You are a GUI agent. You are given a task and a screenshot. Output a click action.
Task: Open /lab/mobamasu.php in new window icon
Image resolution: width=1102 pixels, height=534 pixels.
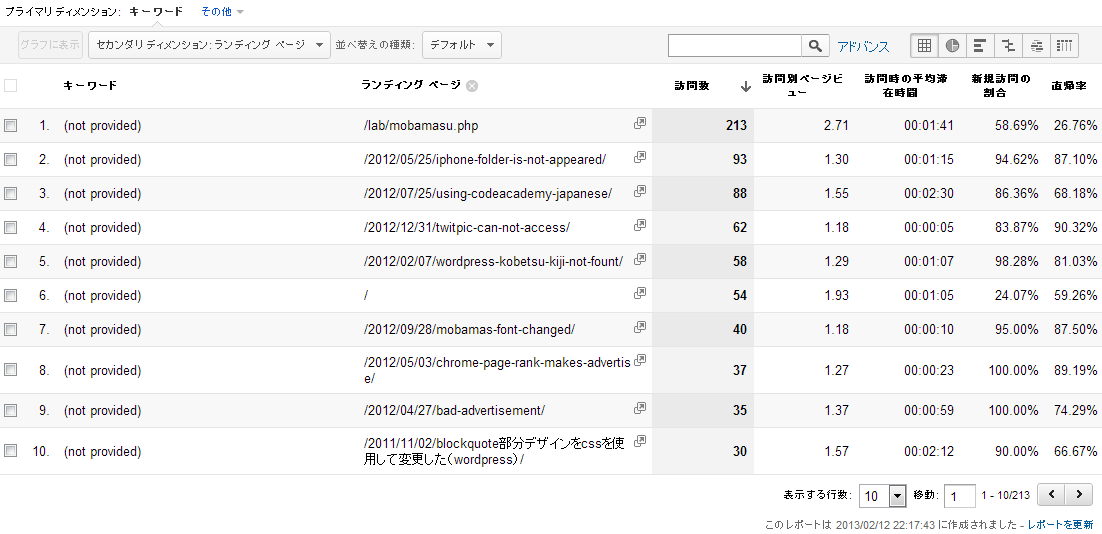640,124
